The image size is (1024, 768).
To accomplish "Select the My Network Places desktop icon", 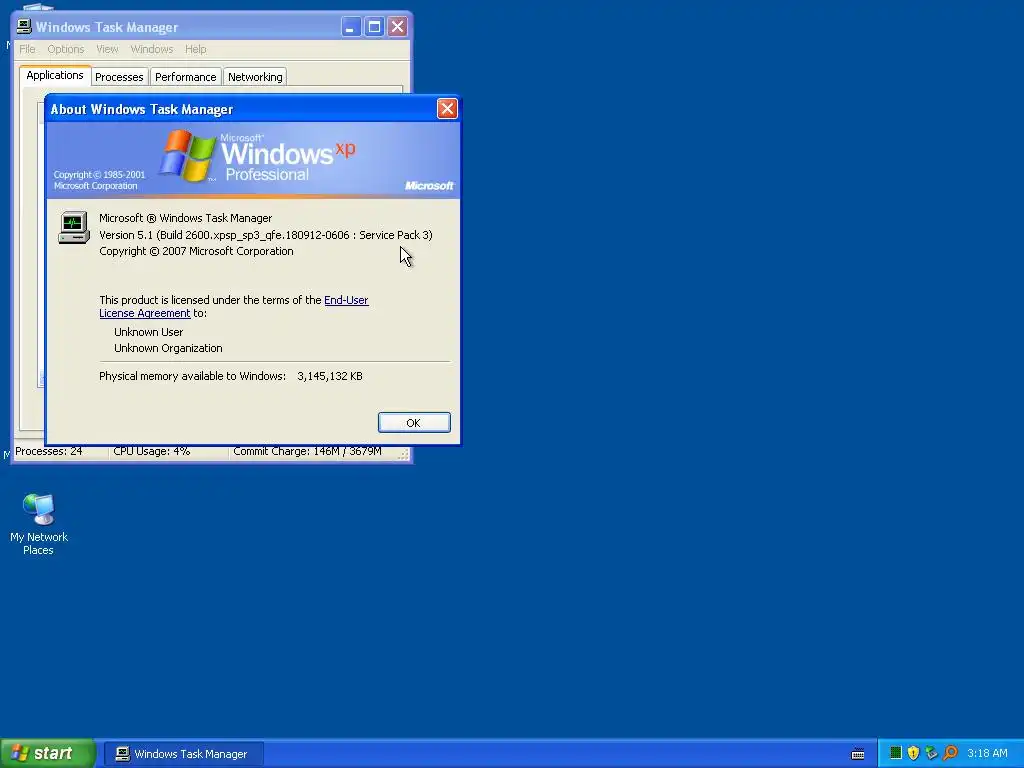I will point(39,524).
